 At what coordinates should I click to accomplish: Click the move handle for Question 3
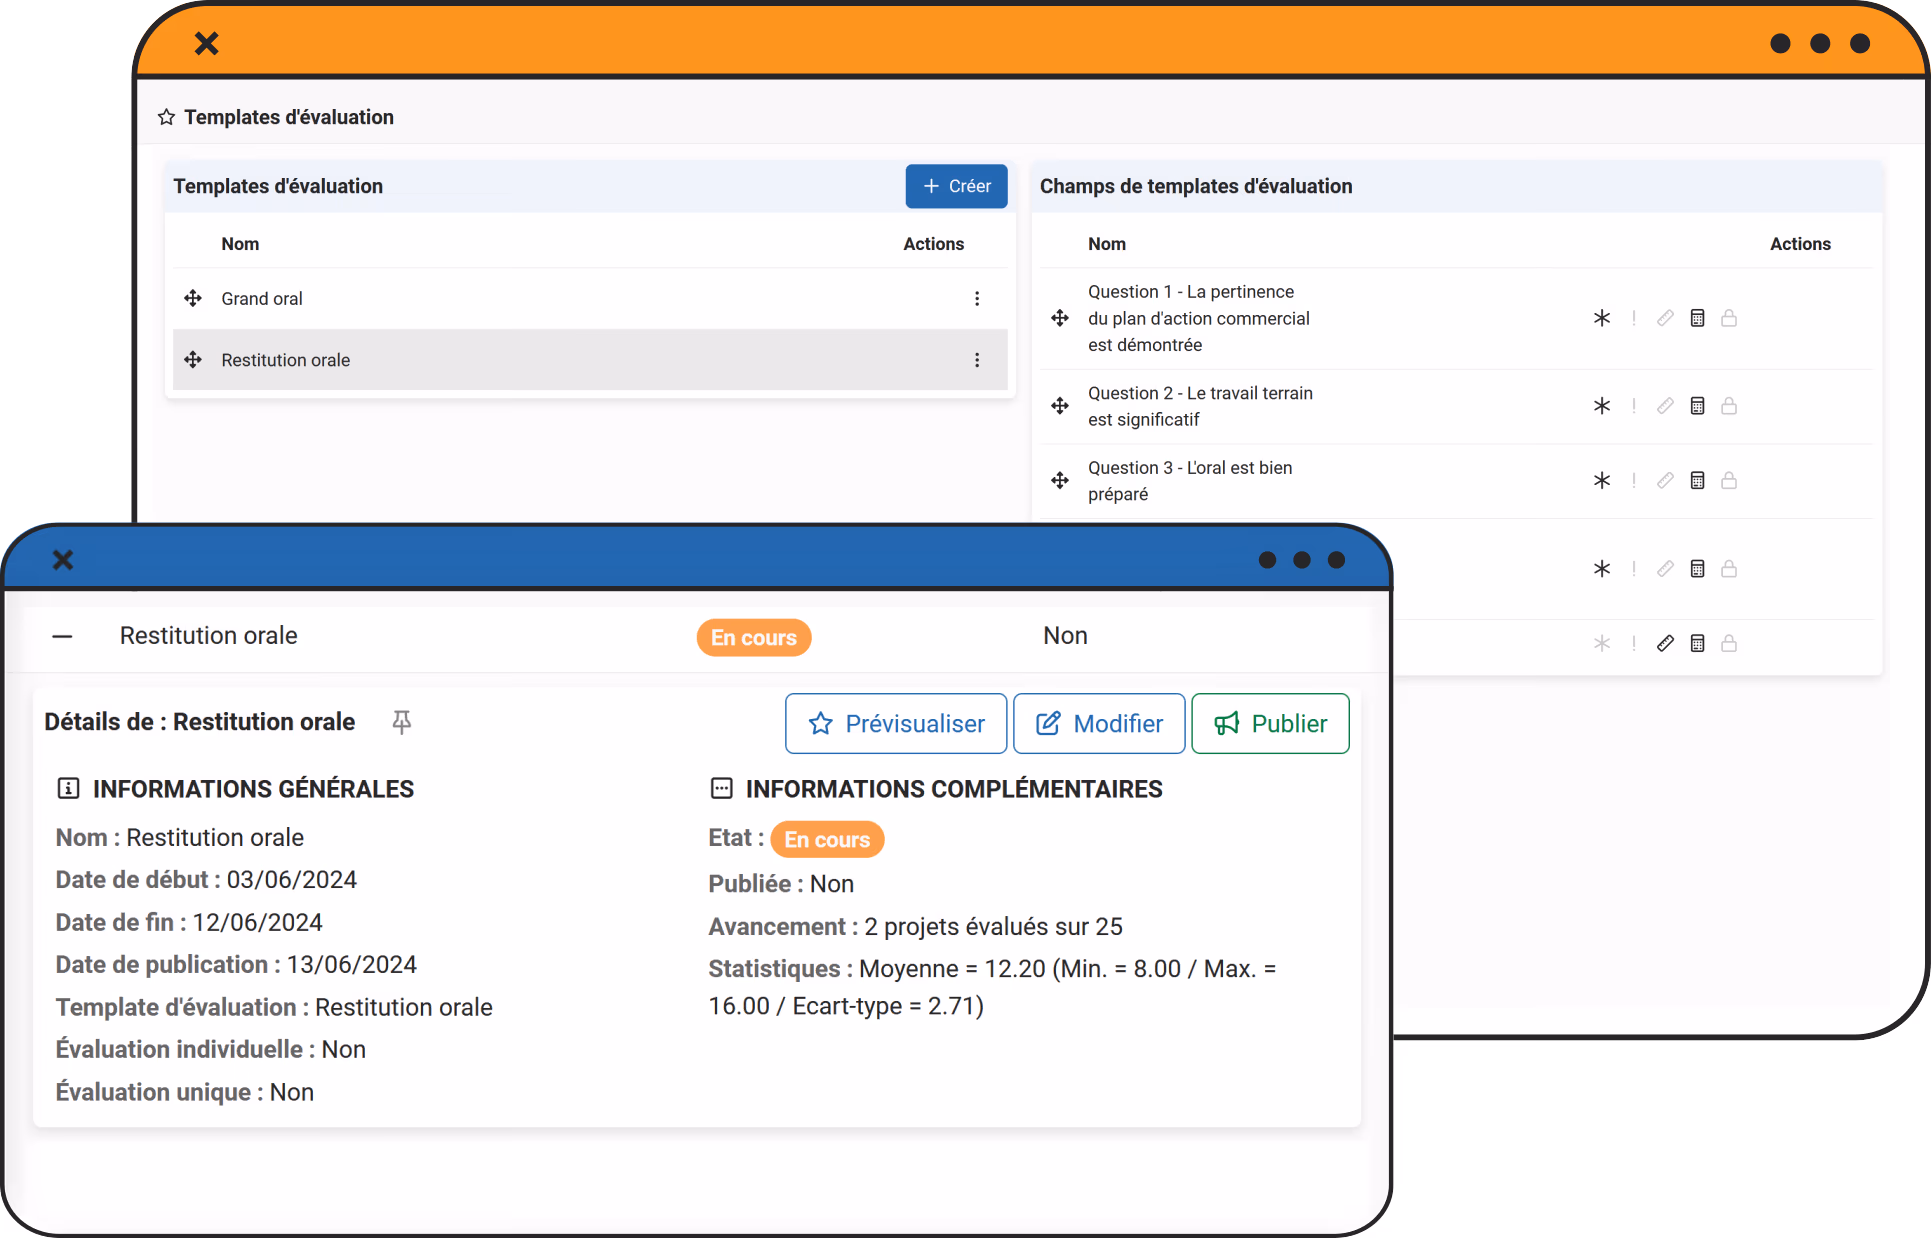[x=1060, y=481]
